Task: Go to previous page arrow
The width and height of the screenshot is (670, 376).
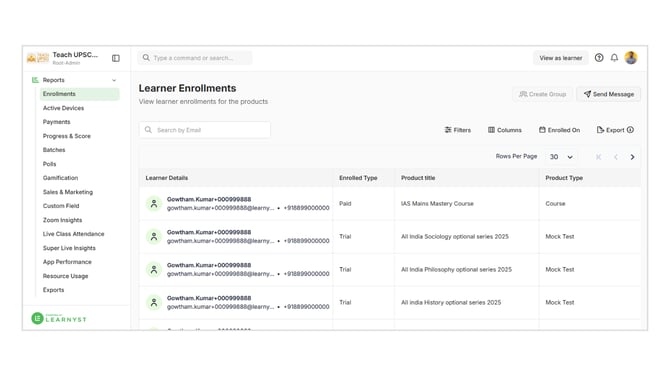Action: pyautogui.click(x=616, y=157)
